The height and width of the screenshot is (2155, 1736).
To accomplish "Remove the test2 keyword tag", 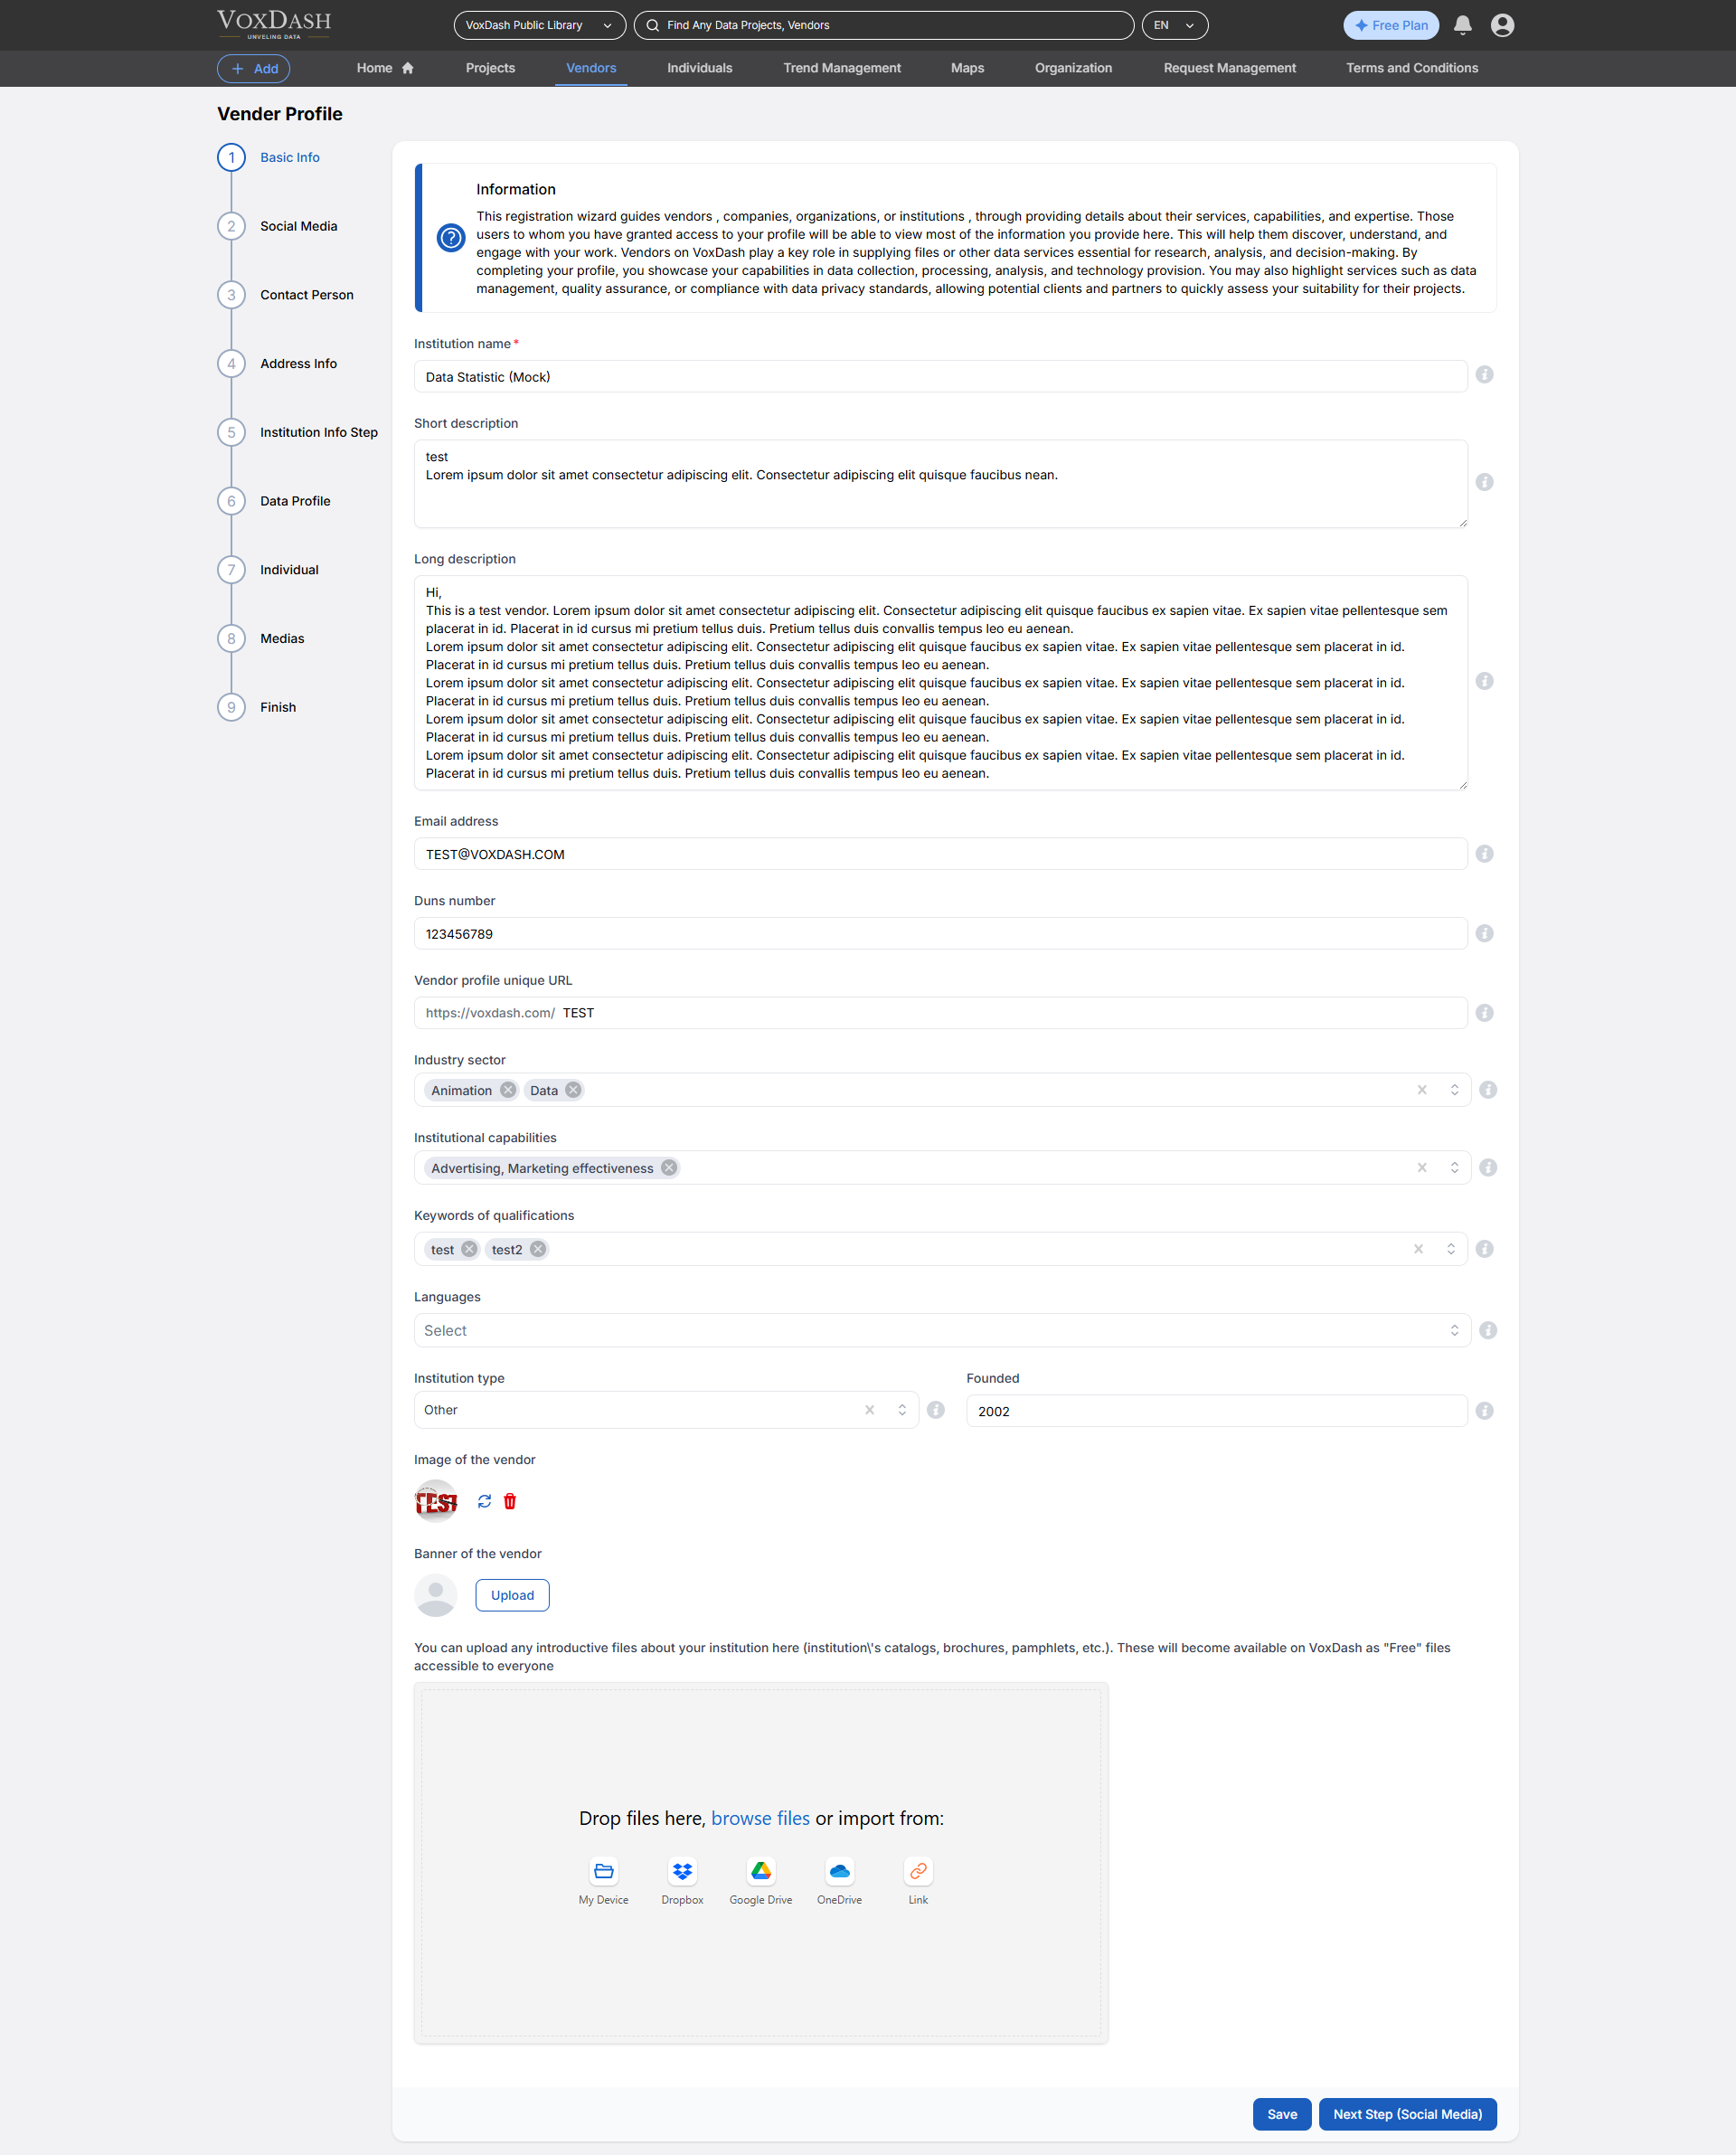I will coord(538,1249).
